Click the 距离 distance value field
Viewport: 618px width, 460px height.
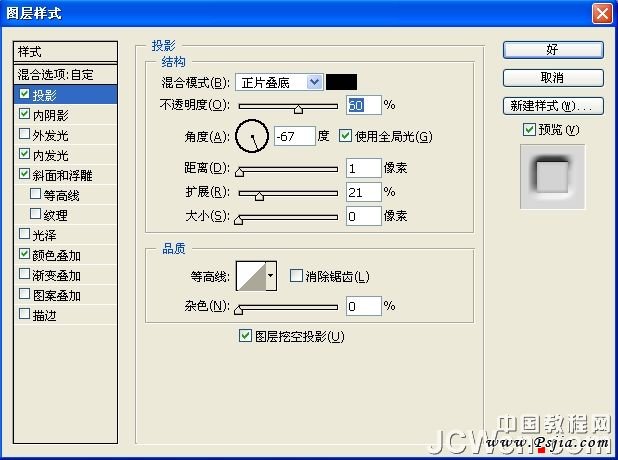click(364, 168)
